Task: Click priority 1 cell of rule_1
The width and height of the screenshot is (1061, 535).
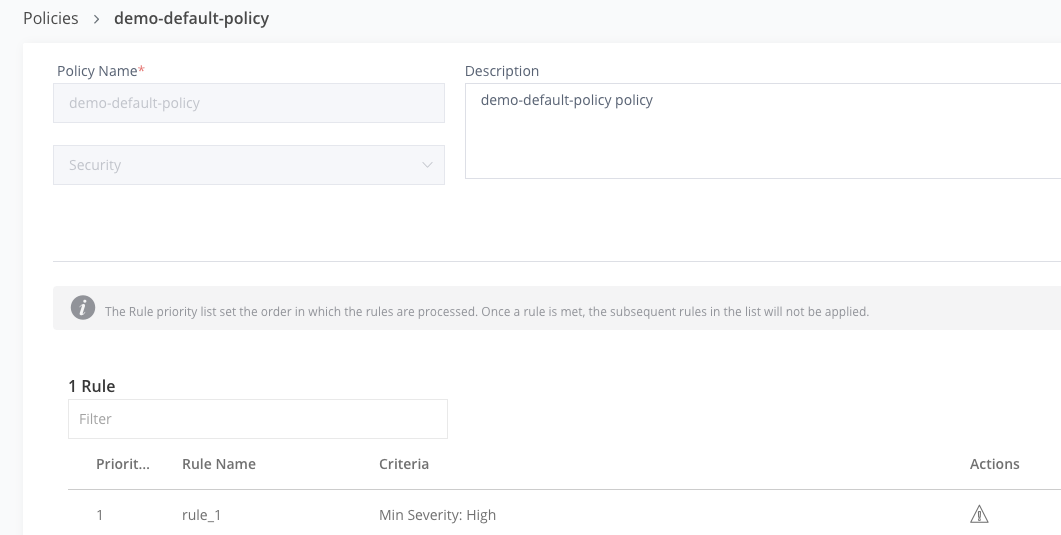Action: (x=100, y=515)
